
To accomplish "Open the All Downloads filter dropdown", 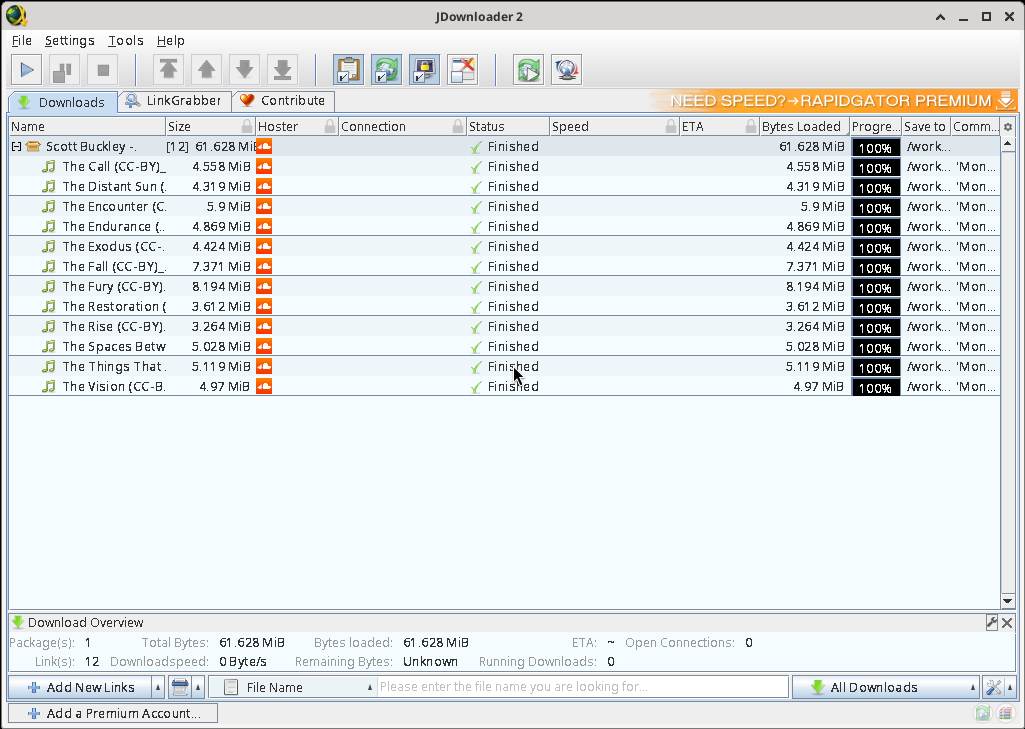I will tap(886, 687).
